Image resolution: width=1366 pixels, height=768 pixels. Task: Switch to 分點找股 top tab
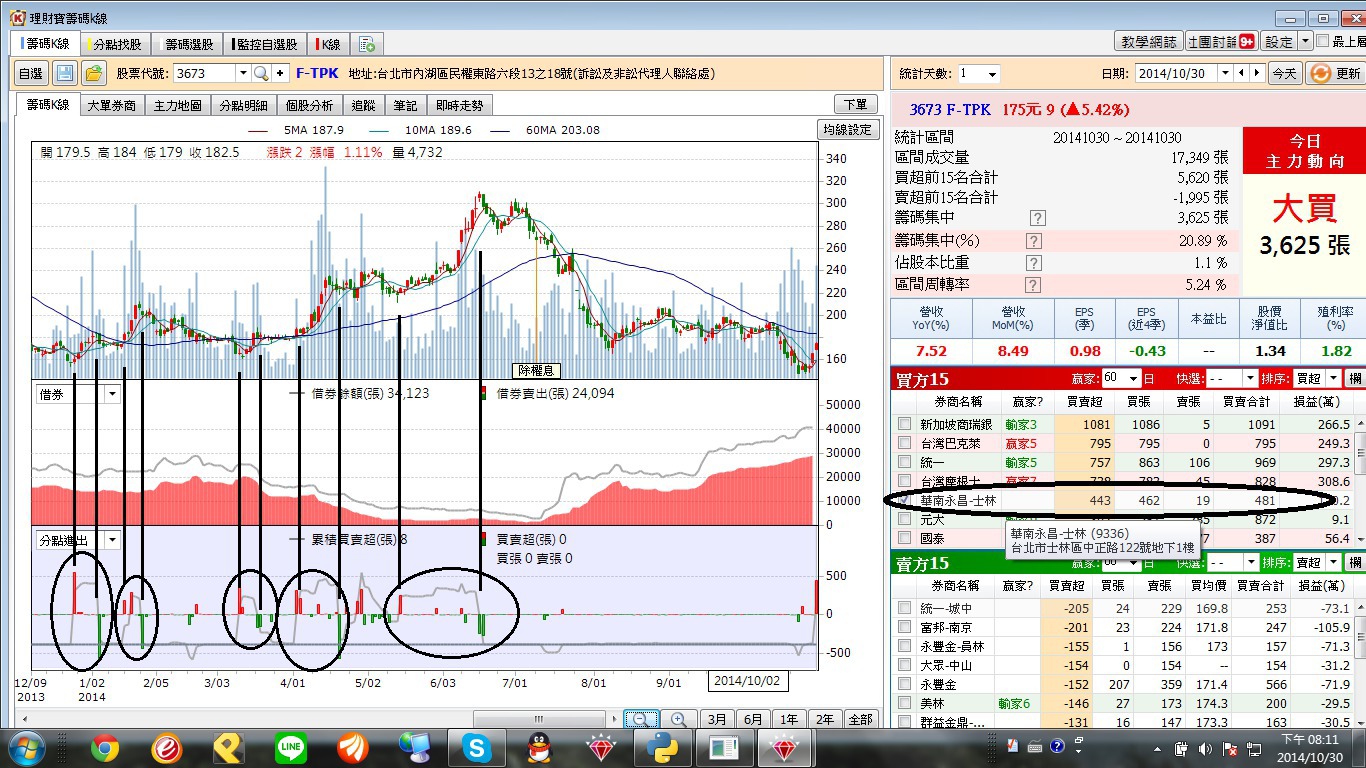(x=114, y=44)
